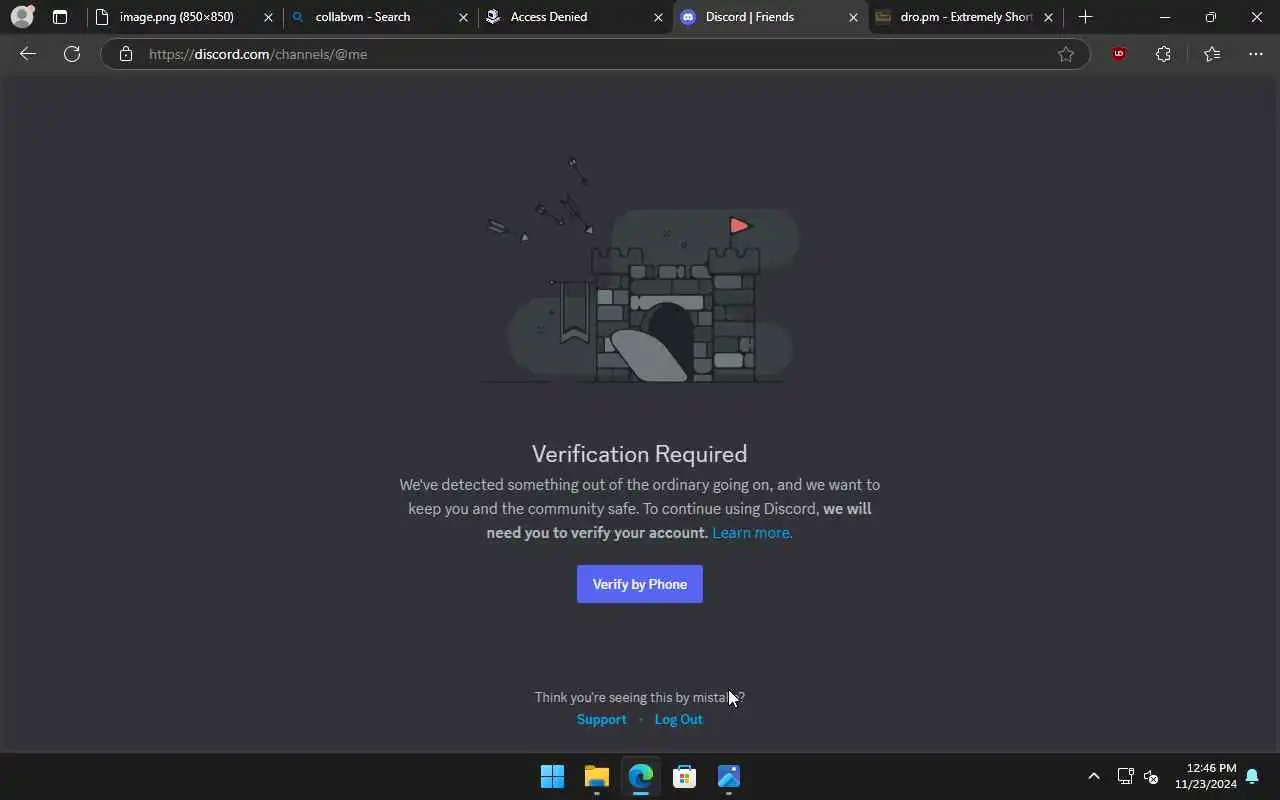Close the dro.pm tab
This screenshot has height=800, width=1280.
(1048, 17)
